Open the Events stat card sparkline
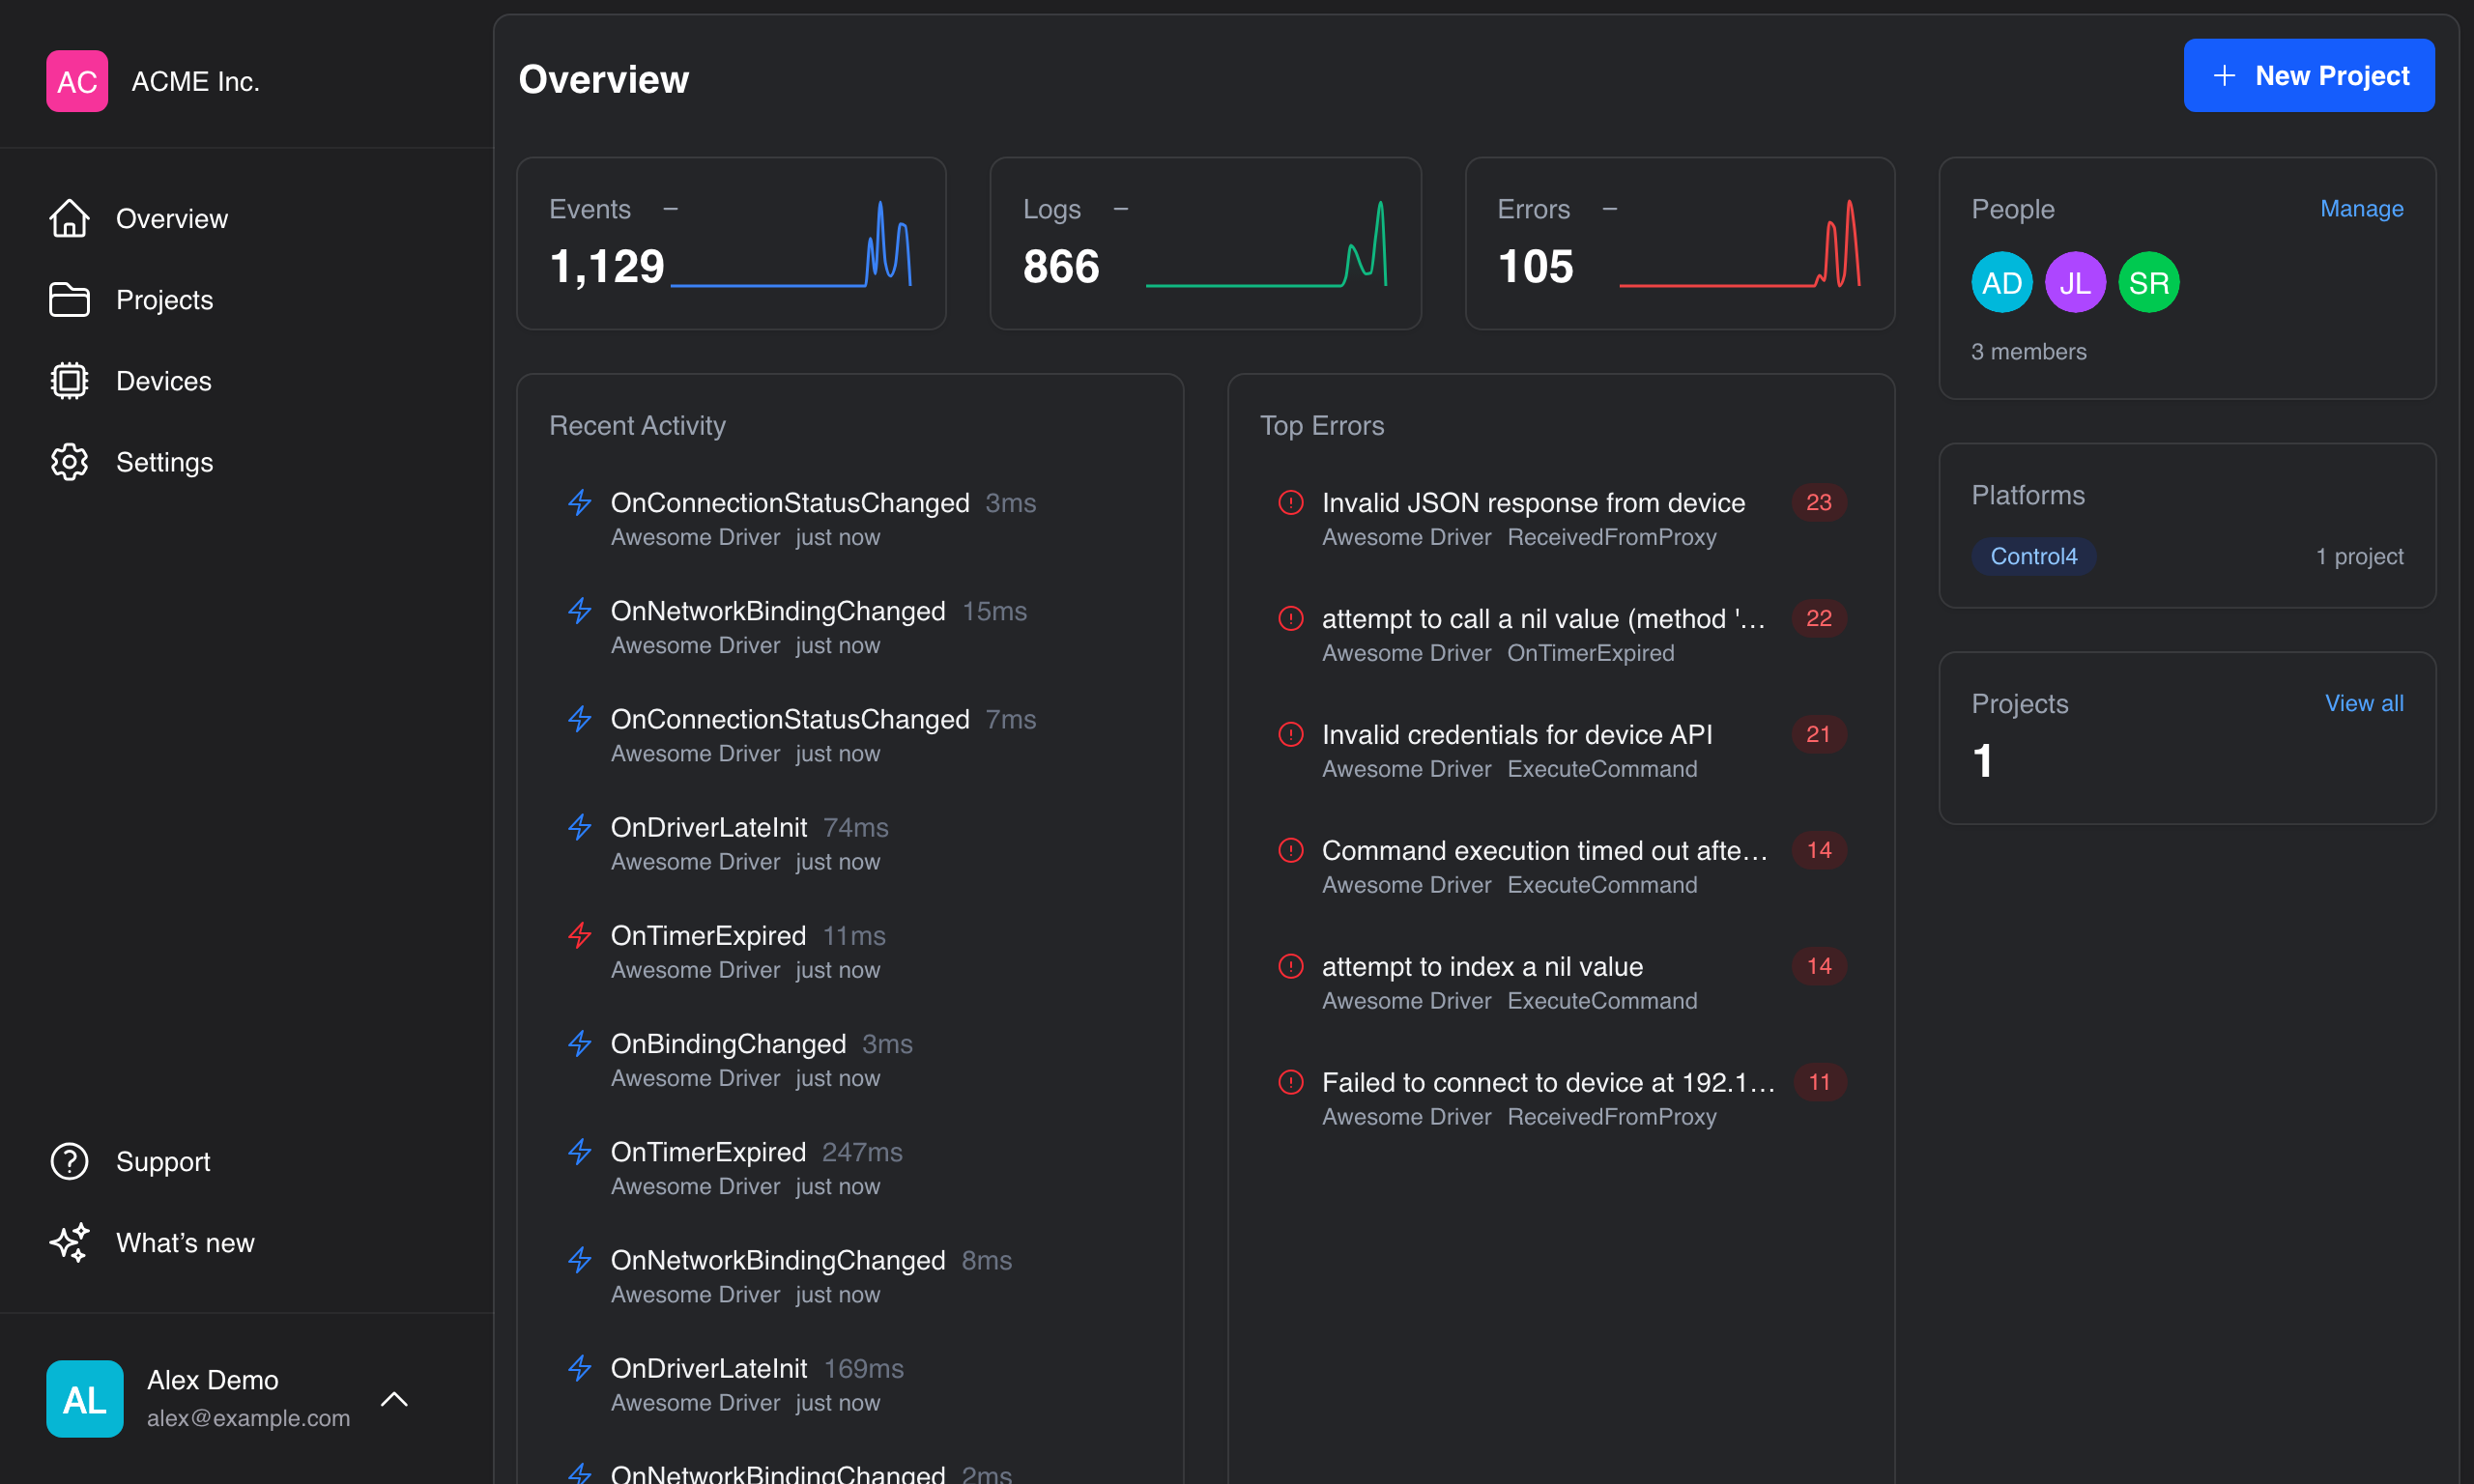The width and height of the screenshot is (2474, 1484). pos(791,243)
